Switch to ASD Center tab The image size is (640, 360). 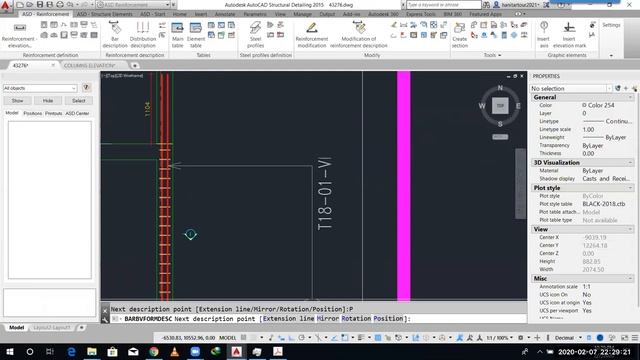pos(77,113)
